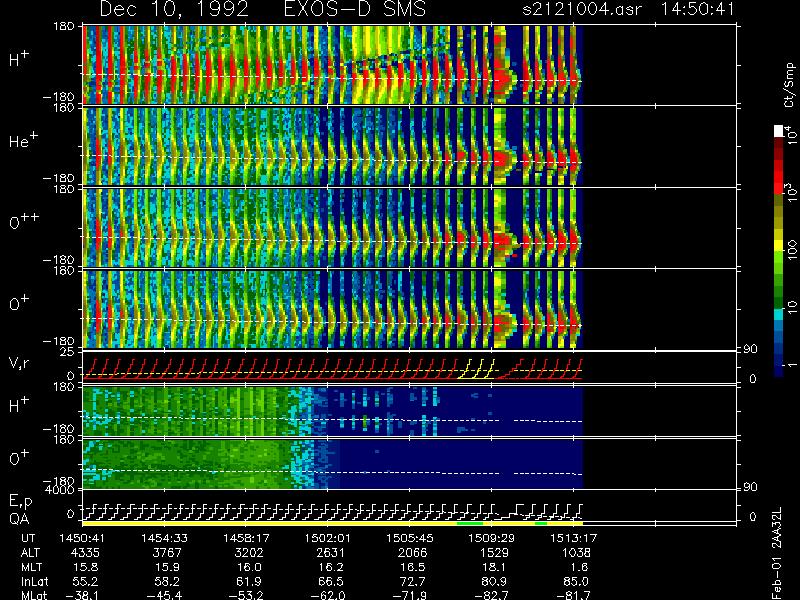Click the MLat value '-82.7'

pyautogui.click(x=490, y=595)
